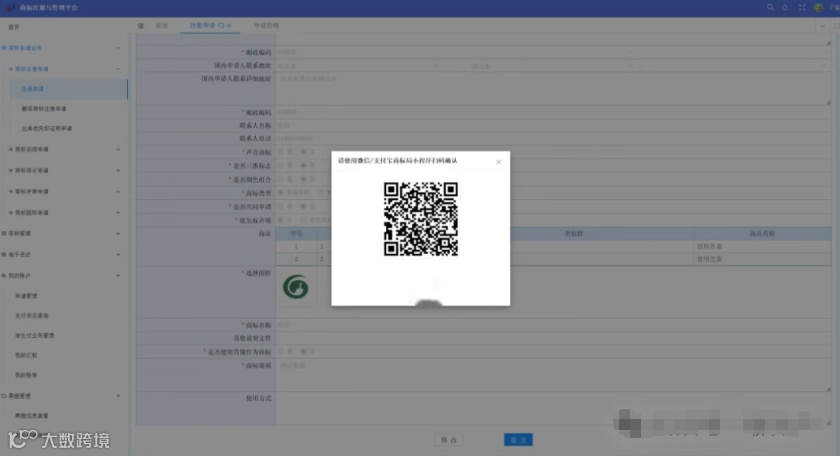Click the green trademark image thumbnail
Image resolution: width=840 pixels, height=456 pixels.
296,287
